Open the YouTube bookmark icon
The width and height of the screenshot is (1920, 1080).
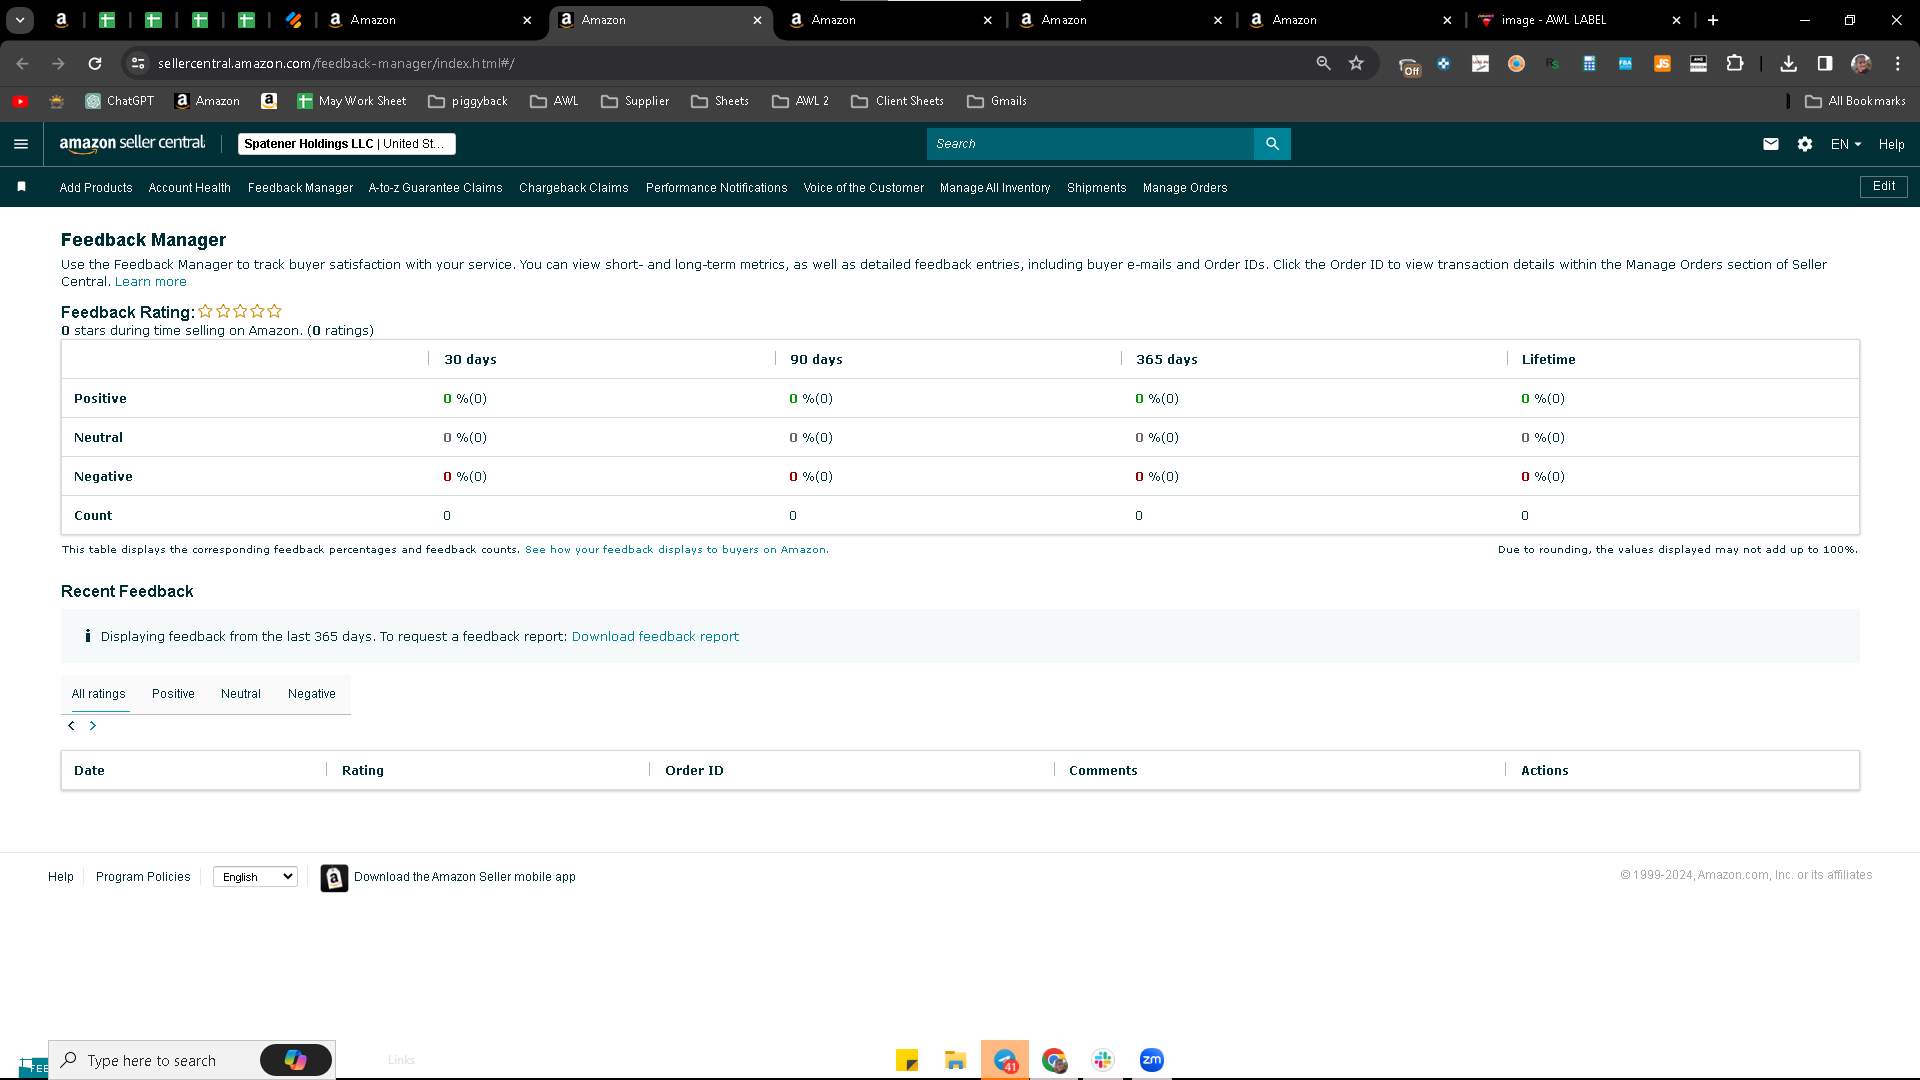(x=20, y=101)
